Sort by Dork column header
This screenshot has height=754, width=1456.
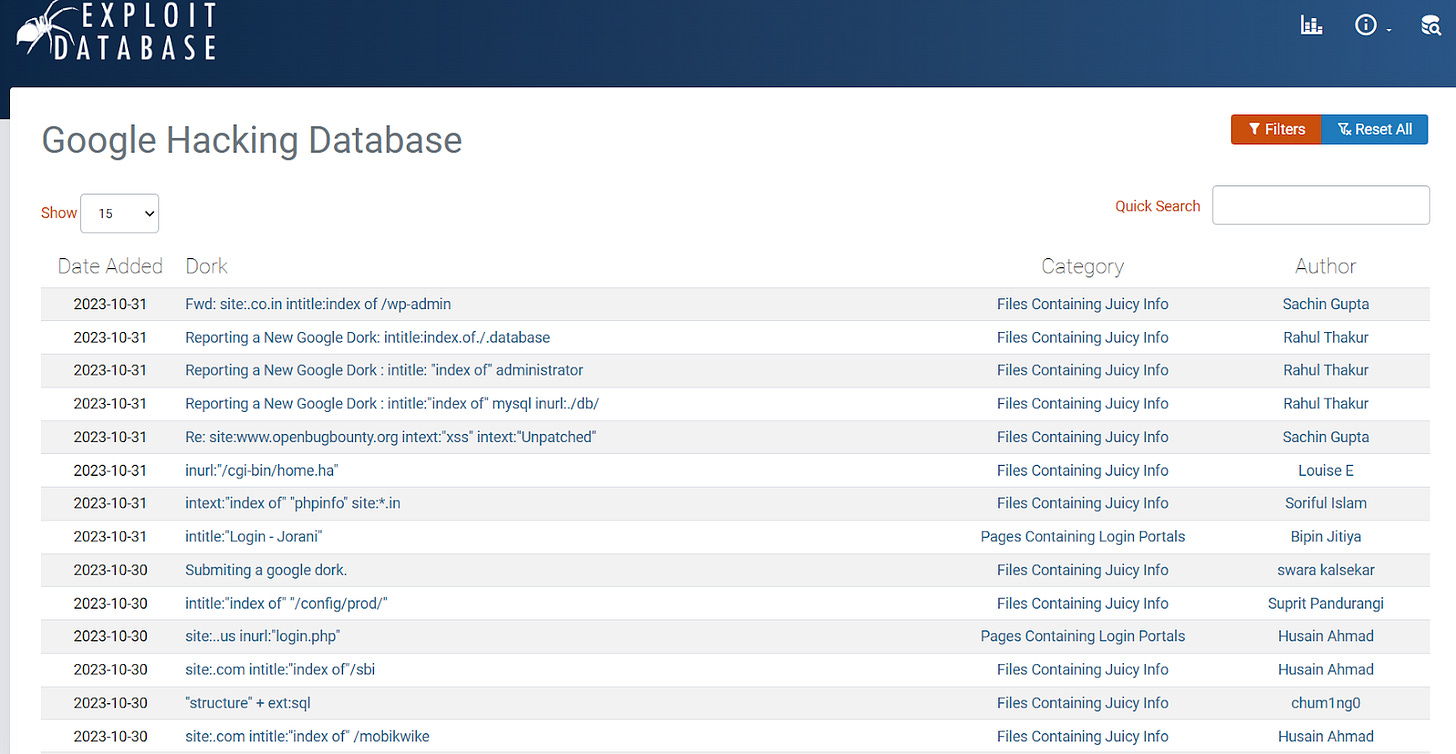[x=206, y=266]
